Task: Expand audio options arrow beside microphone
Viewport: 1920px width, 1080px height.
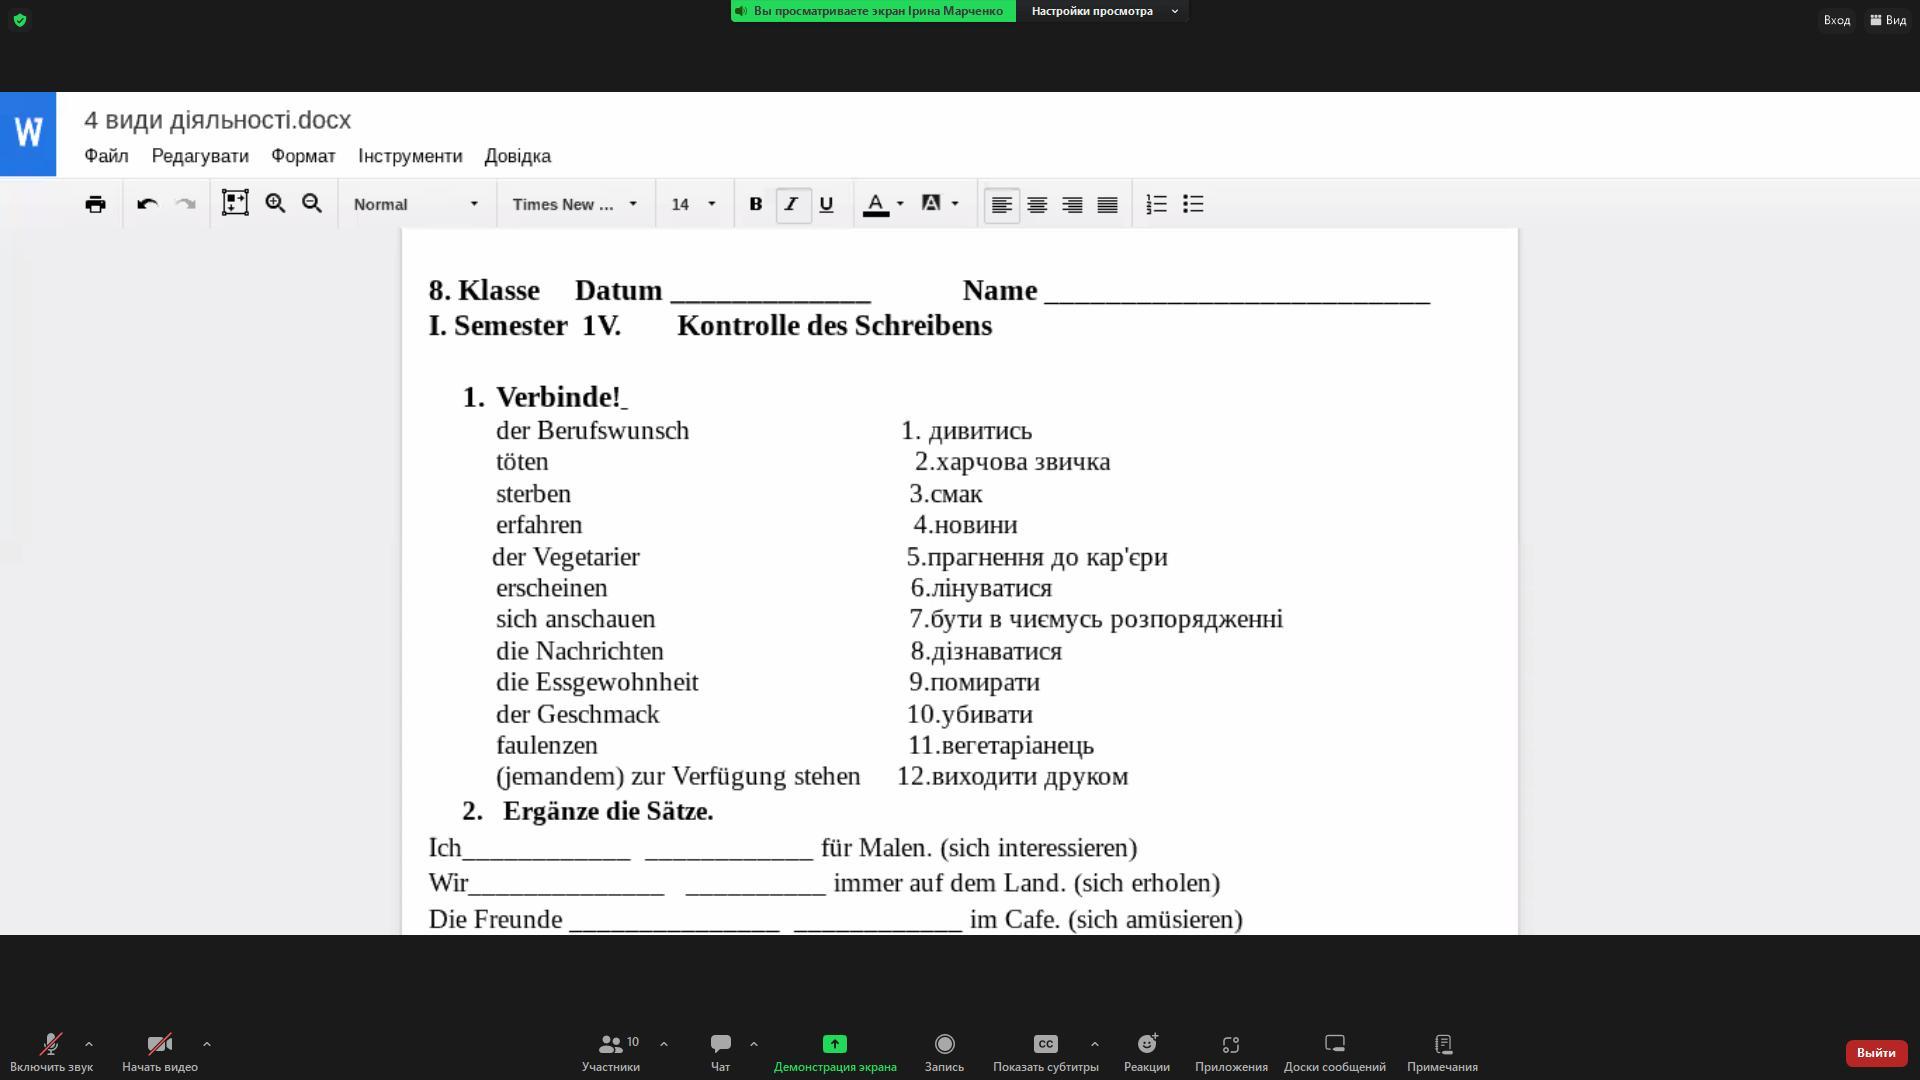Action: (89, 1044)
